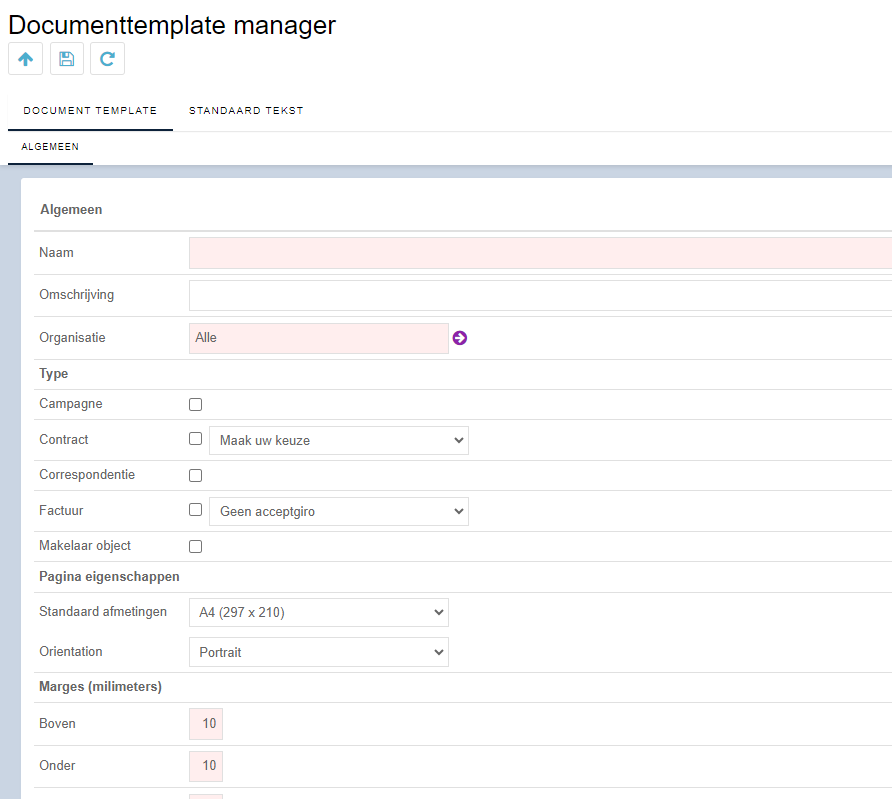This screenshot has width=892, height=799.
Task: Open organisation picker via purple arrow icon
Action: click(460, 338)
